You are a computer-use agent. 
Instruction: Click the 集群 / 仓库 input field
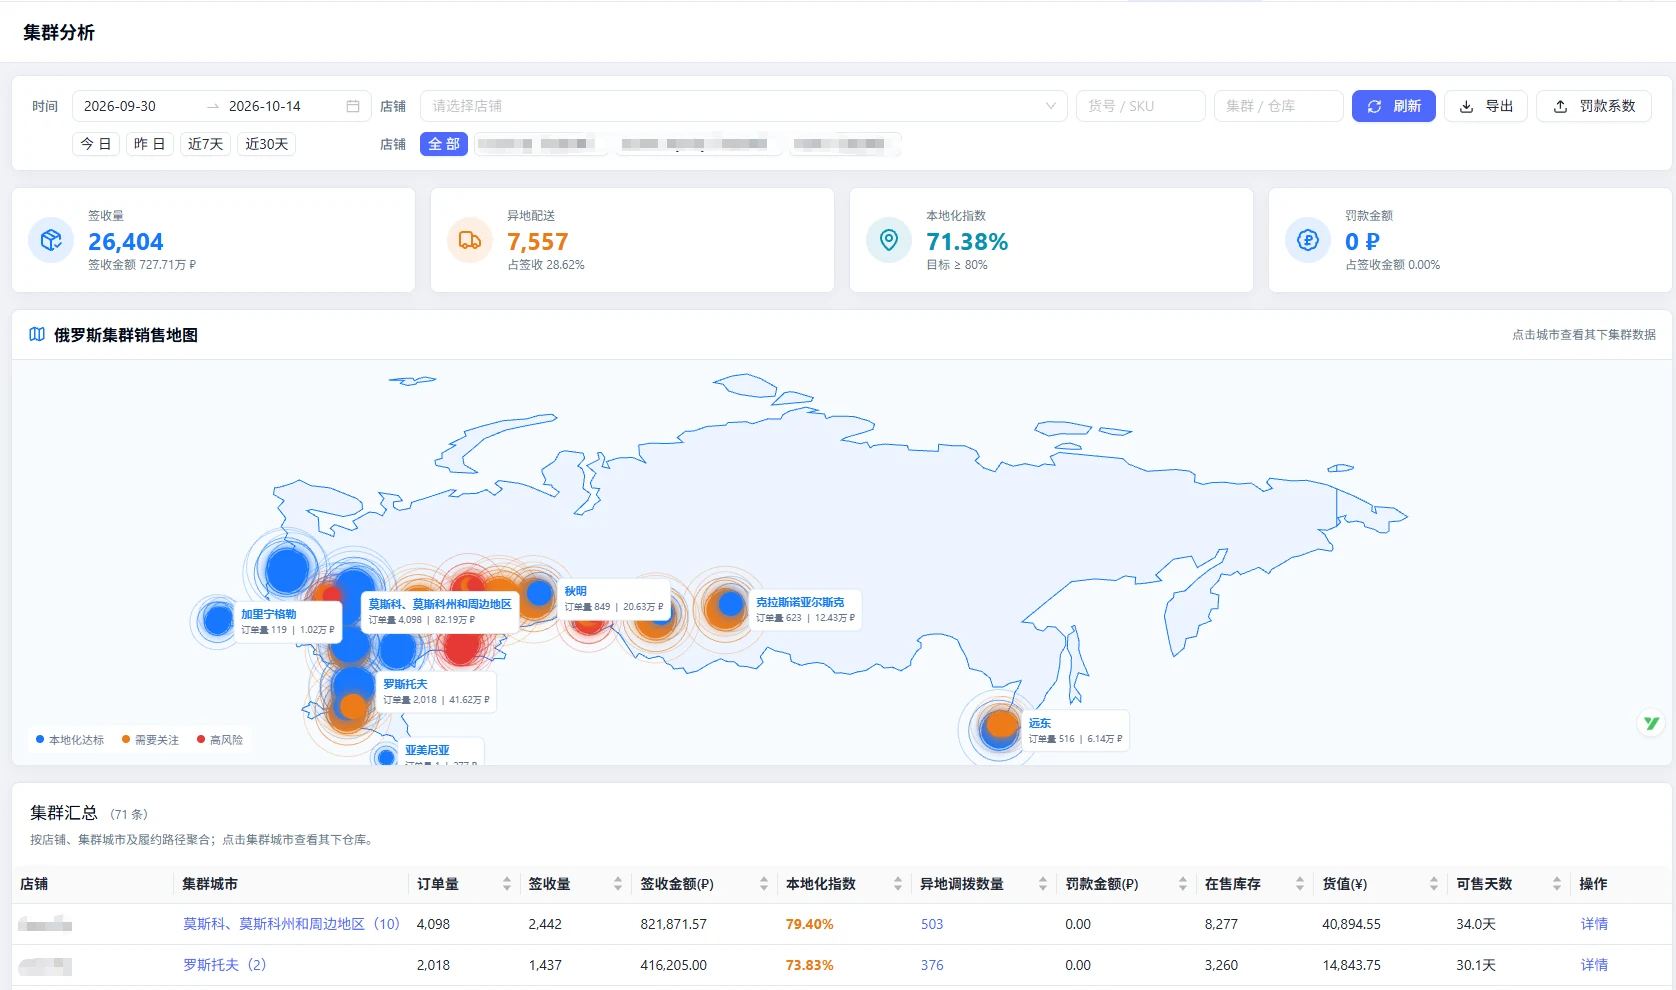pos(1279,106)
